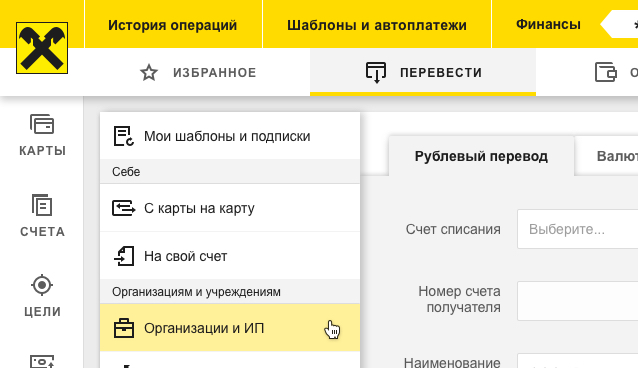This screenshot has width=638, height=368.
Task: Click the card-to-card arrows icon
Action: tap(124, 208)
